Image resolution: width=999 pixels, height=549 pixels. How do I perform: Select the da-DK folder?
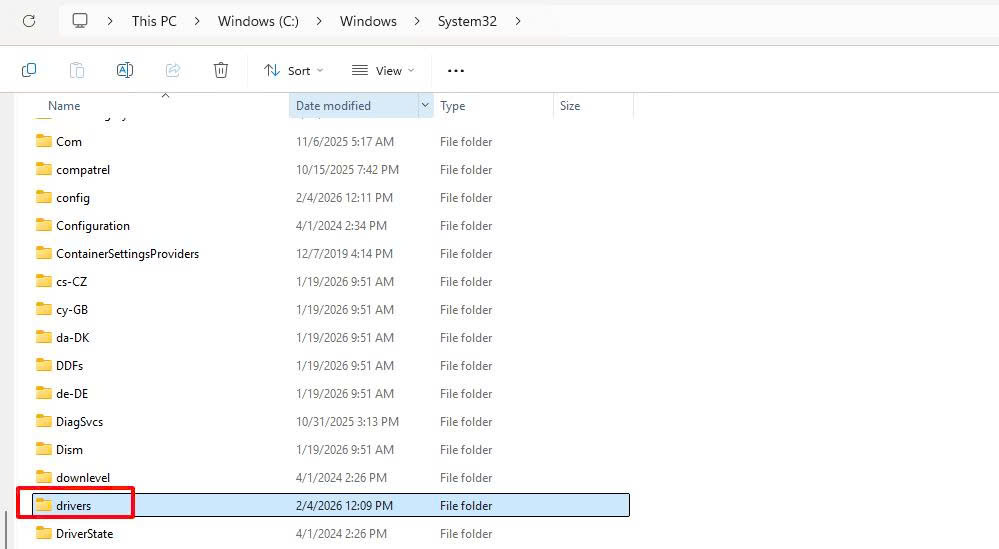pyautogui.click(x=331, y=338)
